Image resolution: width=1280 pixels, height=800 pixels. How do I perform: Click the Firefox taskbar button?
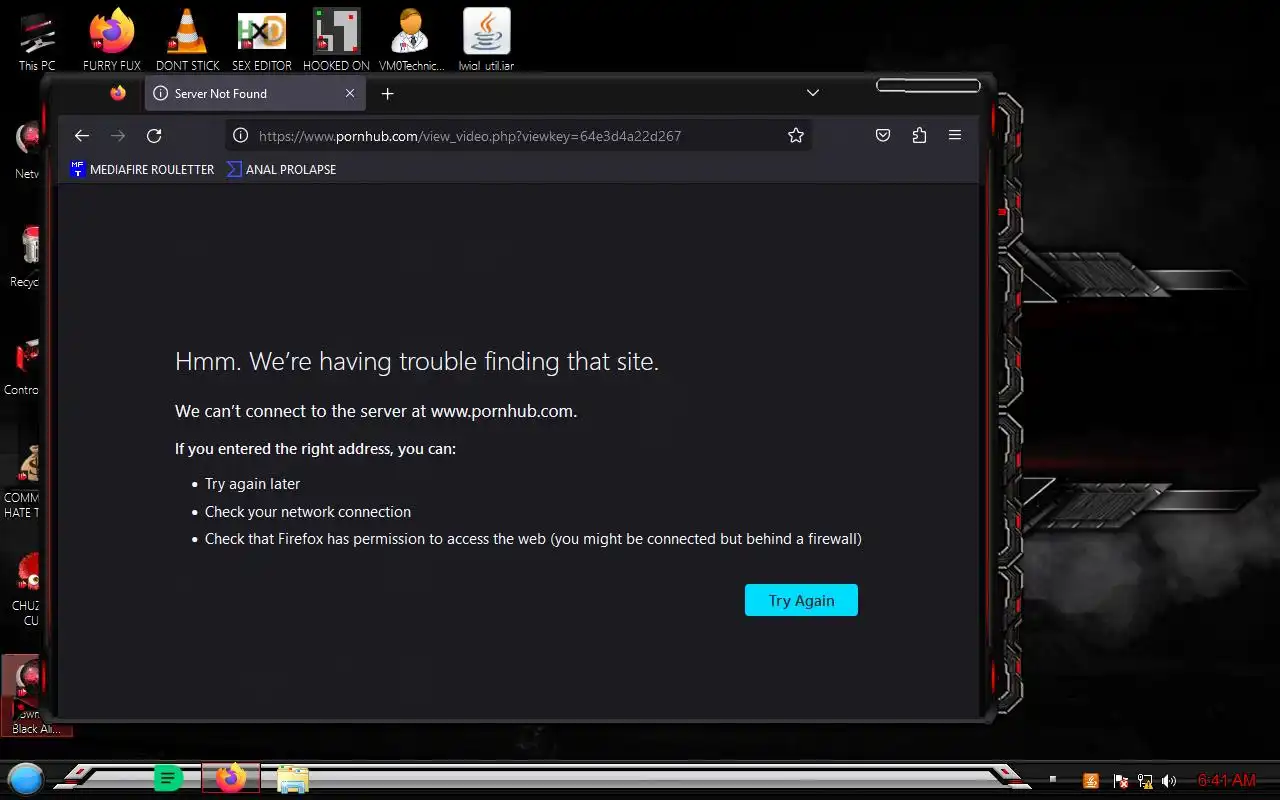pos(231,778)
